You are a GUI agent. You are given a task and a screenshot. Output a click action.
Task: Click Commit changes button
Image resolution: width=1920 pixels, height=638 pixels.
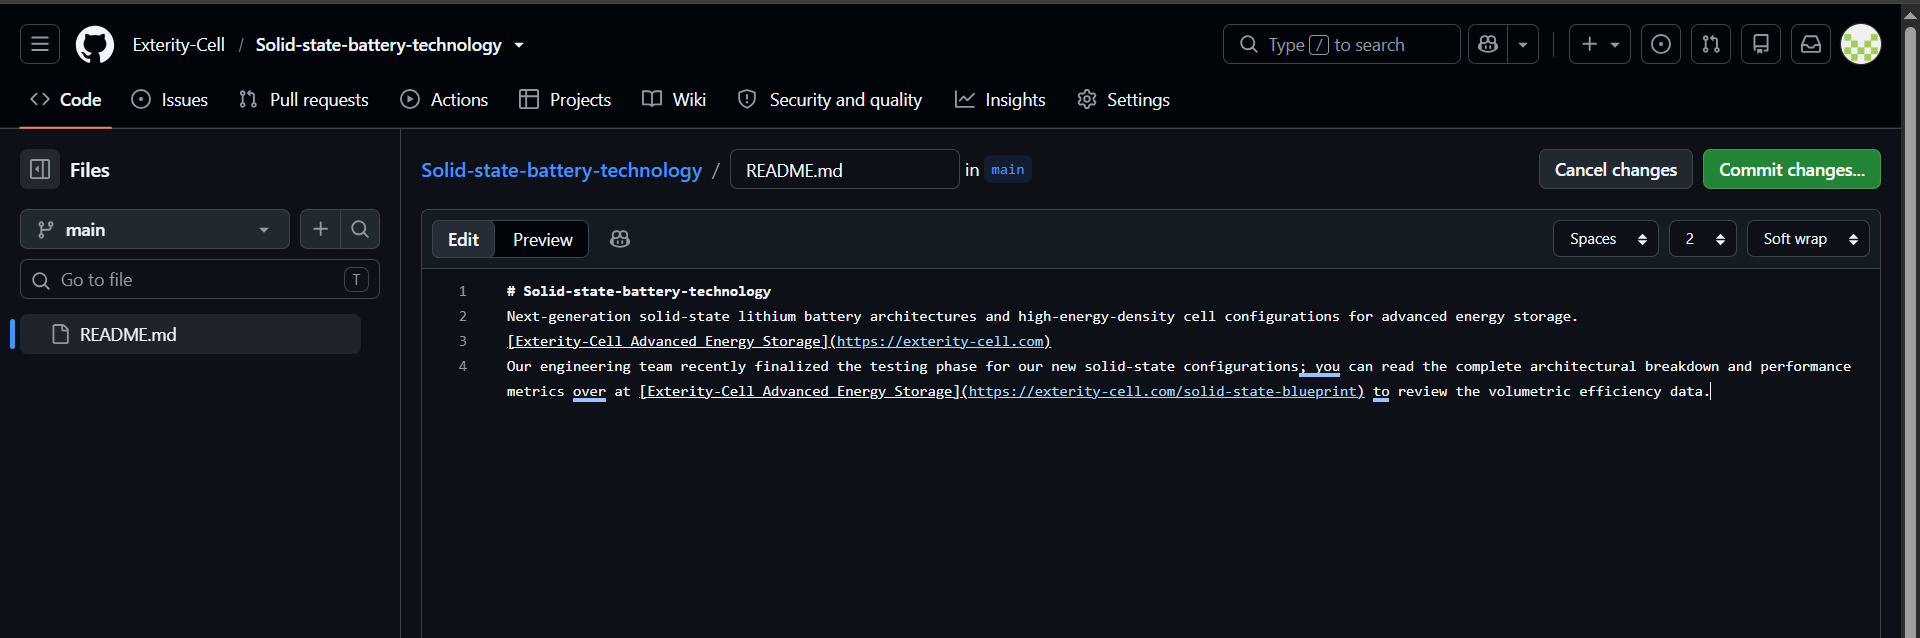1791,170
